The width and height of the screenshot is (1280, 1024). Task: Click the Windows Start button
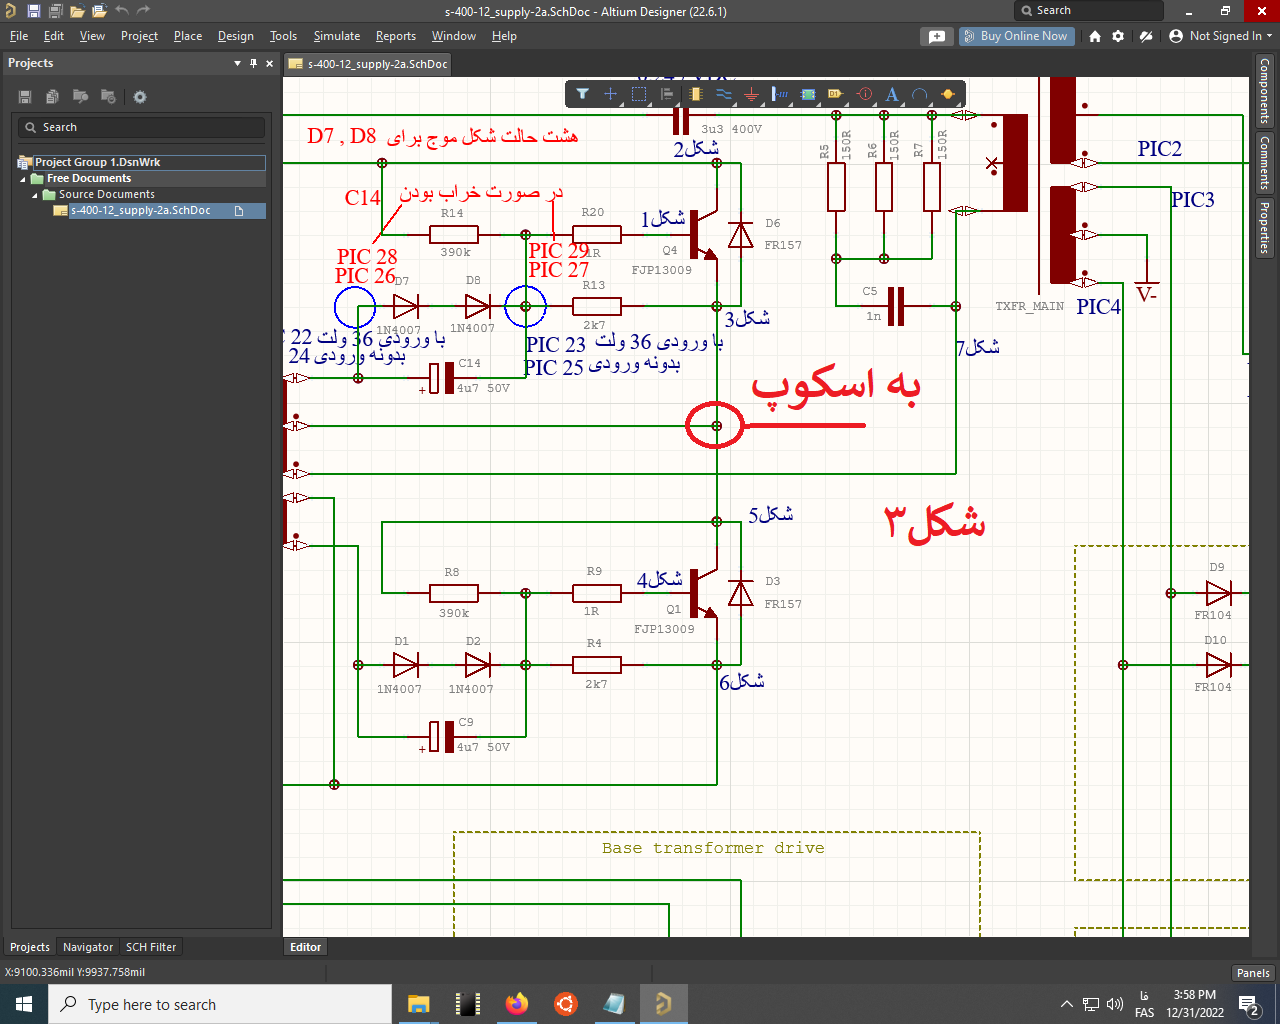pos(24,1004)
